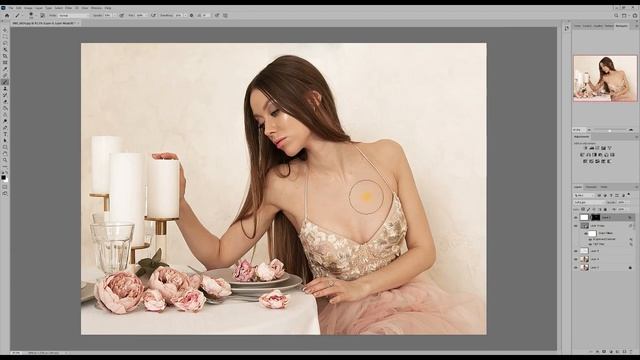
Task: Click the foreground color swatch
Action: click(x=3, y=177)
